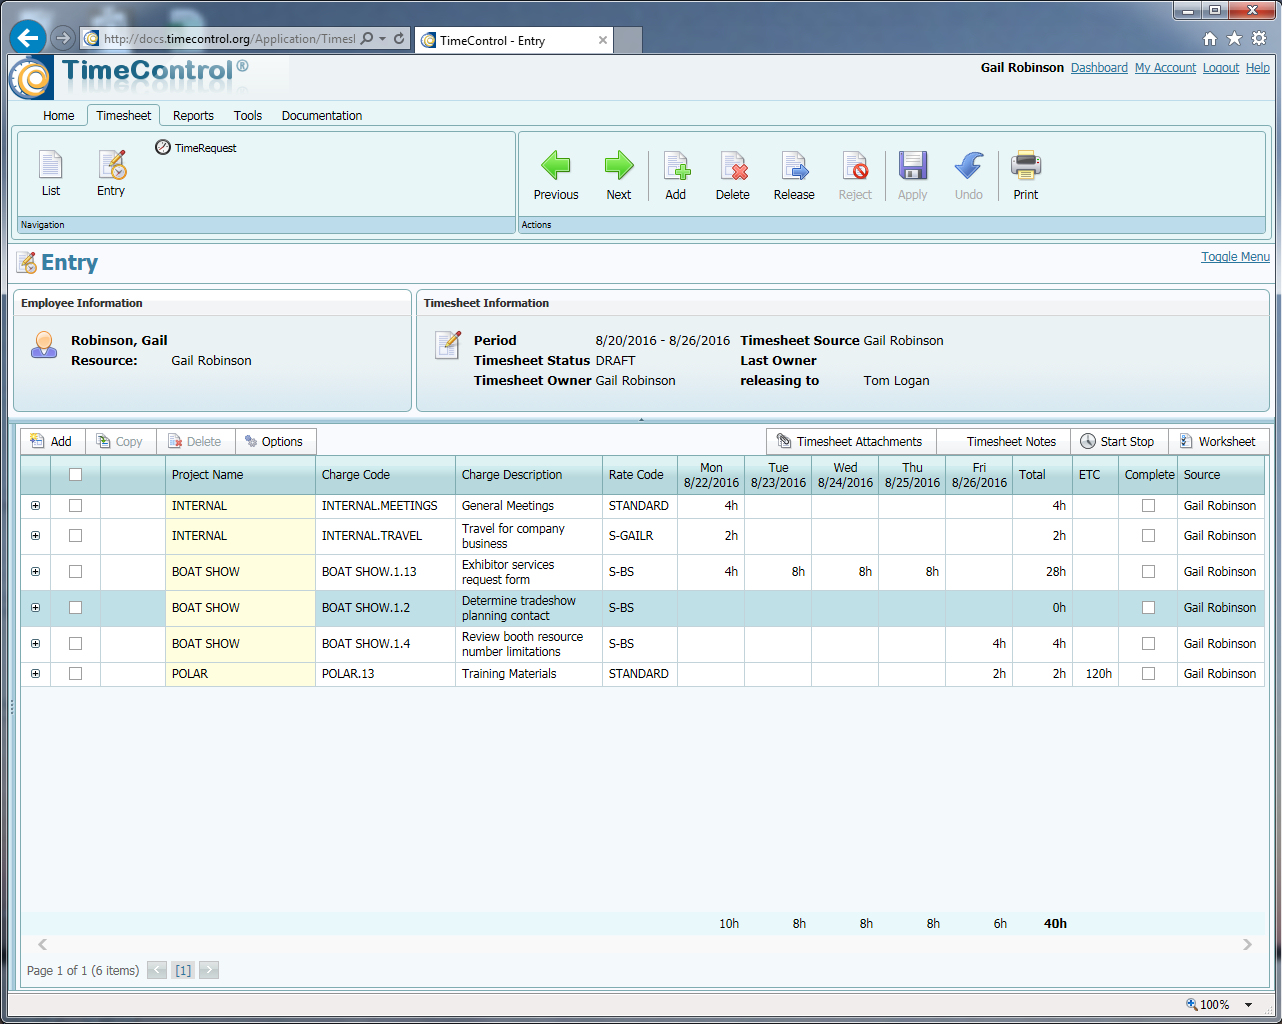The height and width of the screenshot is (1024, 1282).
Task: Open the List view icon in Navigation
Action: coord(51,165)
